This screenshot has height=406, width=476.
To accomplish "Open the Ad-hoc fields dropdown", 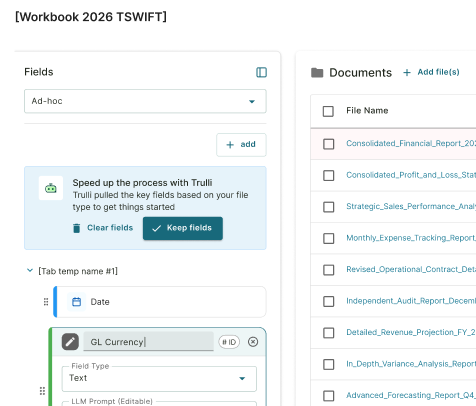I will point(145,101).
